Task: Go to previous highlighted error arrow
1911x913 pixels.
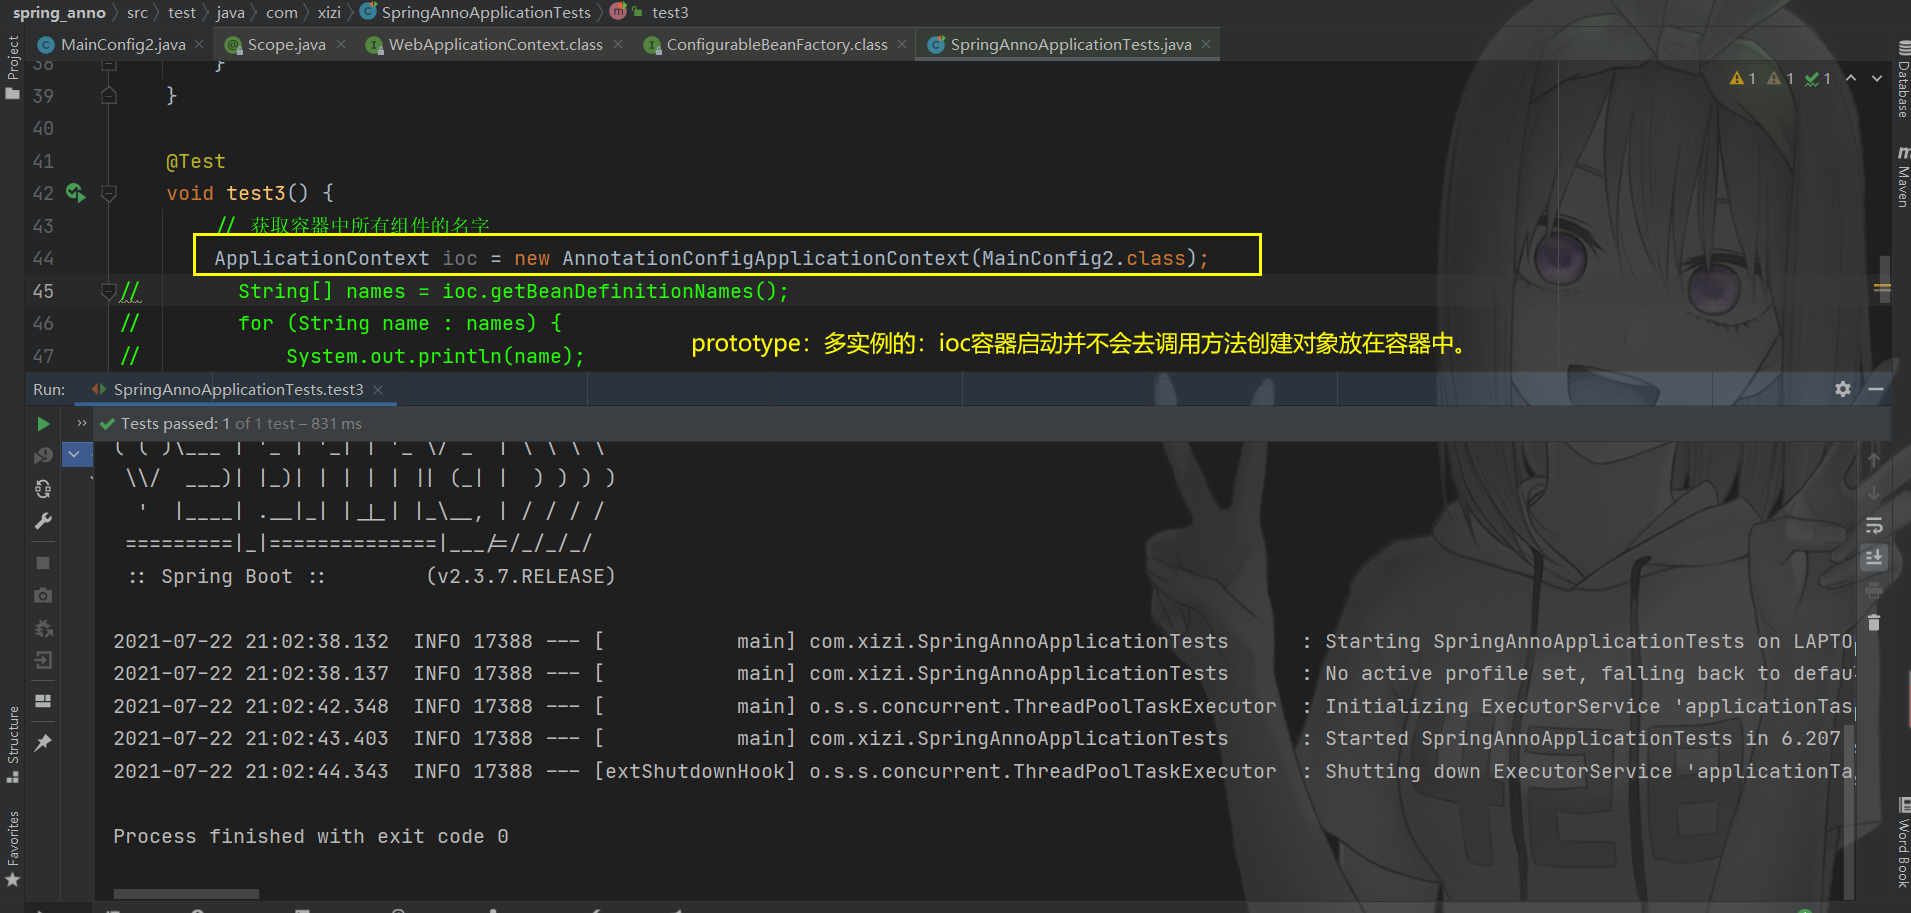Action: point(1851,78)
